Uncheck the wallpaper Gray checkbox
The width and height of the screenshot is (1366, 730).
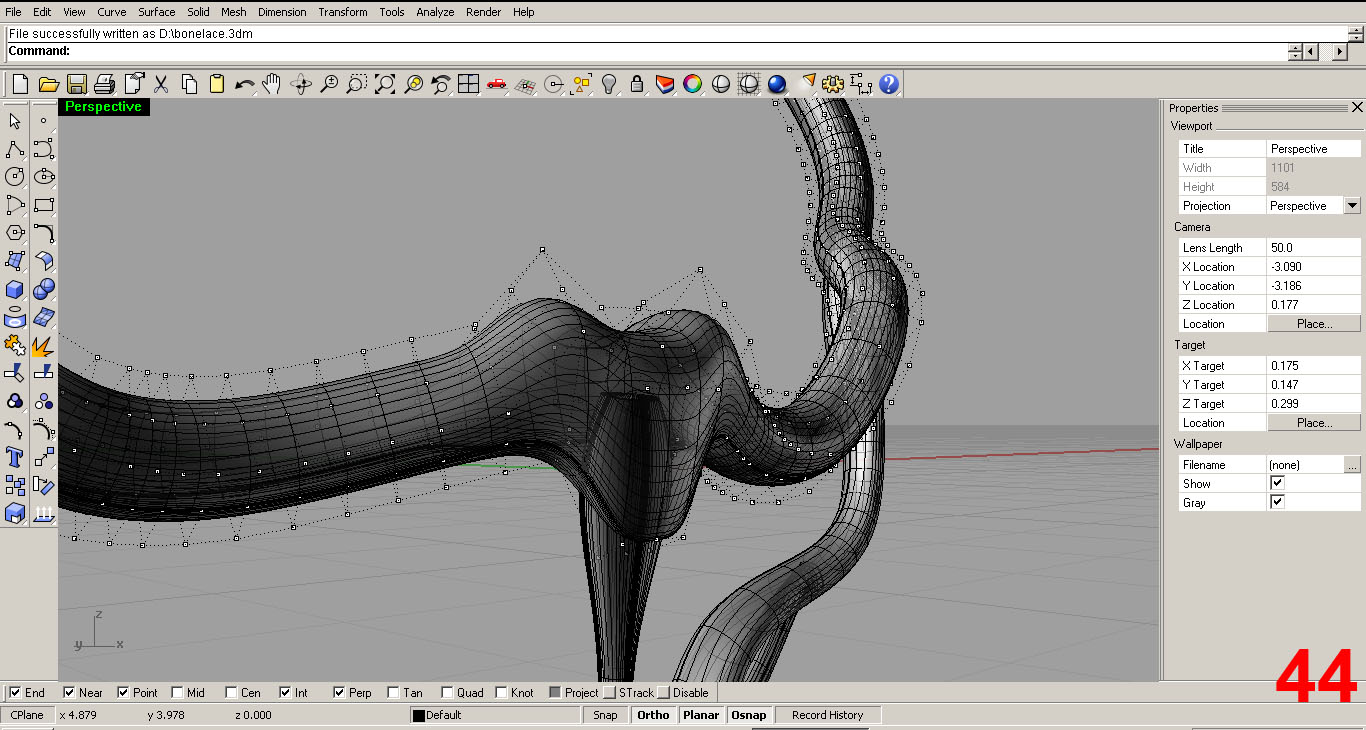tap(1277, 502)
